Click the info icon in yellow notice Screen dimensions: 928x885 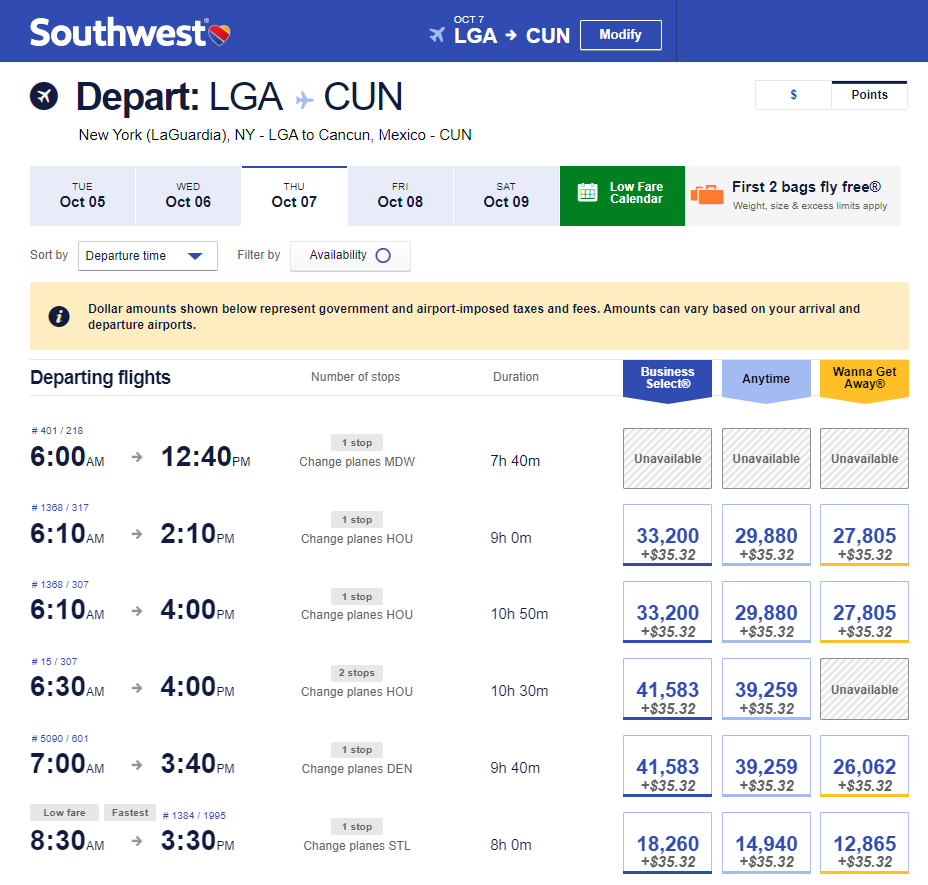pyautogui.click(x=59, y=316)
